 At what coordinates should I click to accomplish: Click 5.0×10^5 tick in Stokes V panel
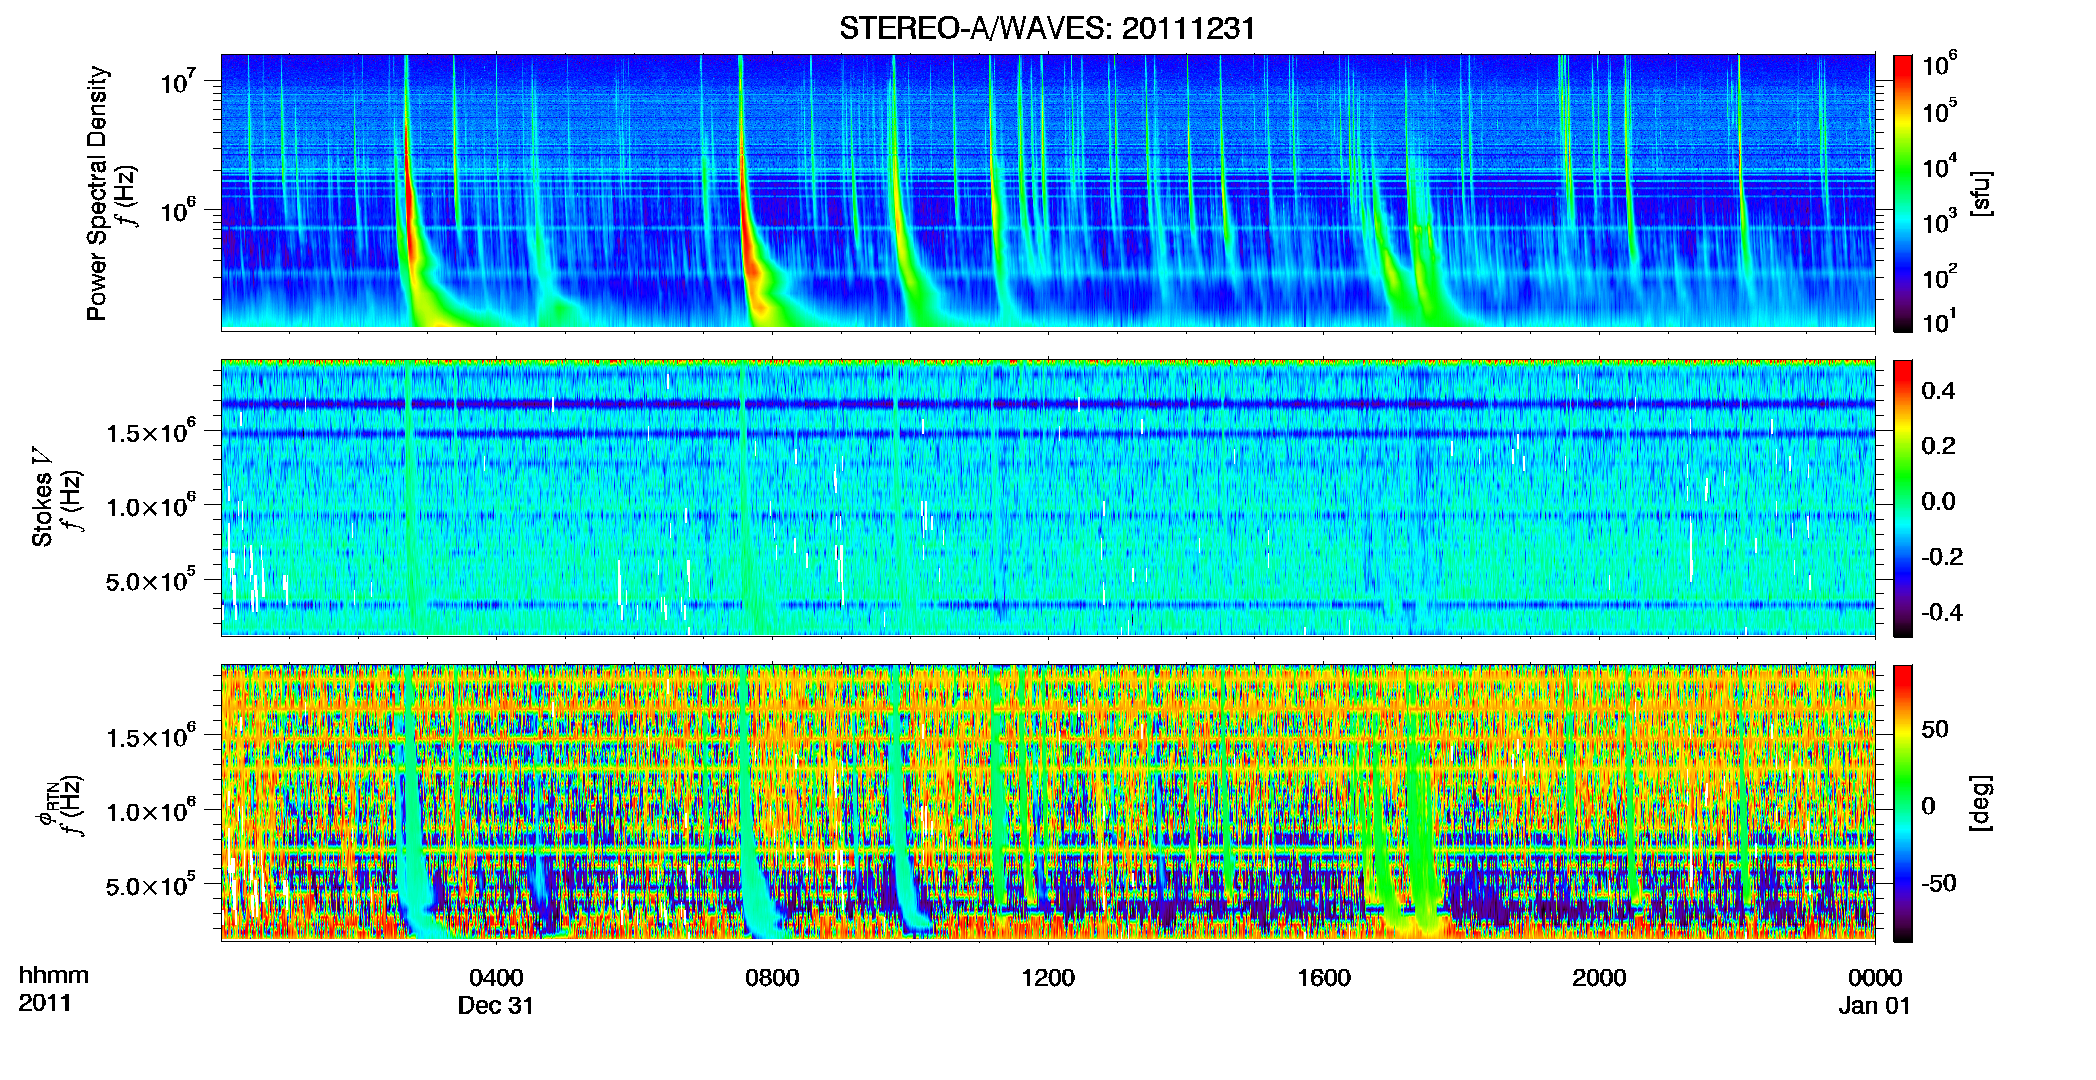[x=152, y=580]
